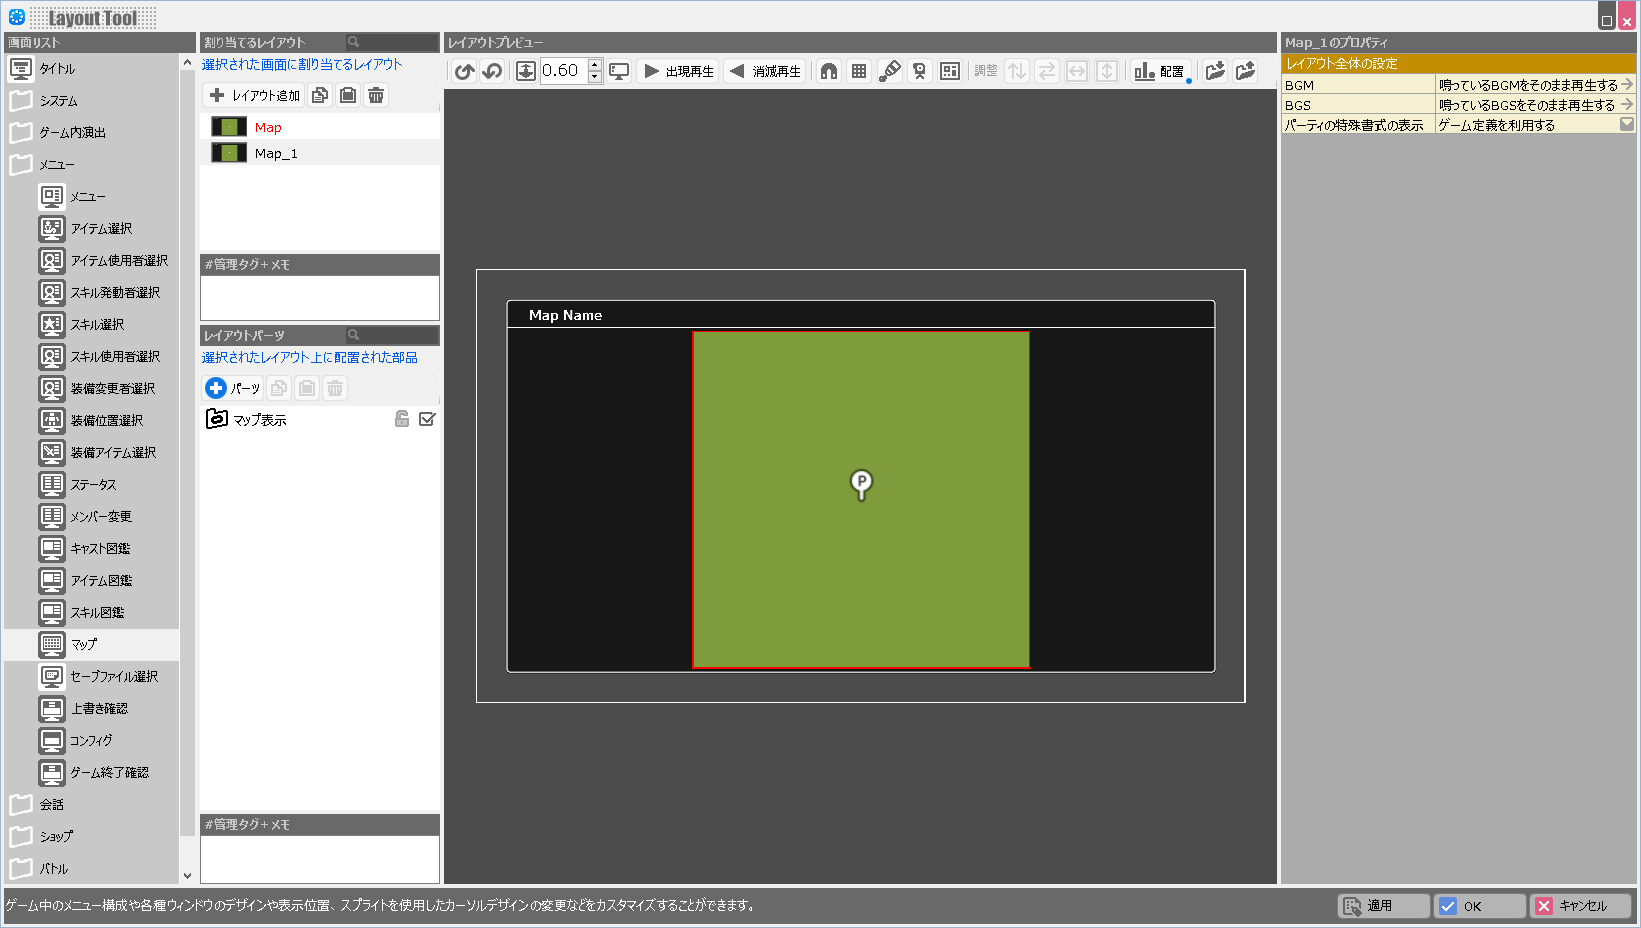1641x928 pixels.
Task: Select the Map layout thumbnail
Action: [x=229, y=127]
